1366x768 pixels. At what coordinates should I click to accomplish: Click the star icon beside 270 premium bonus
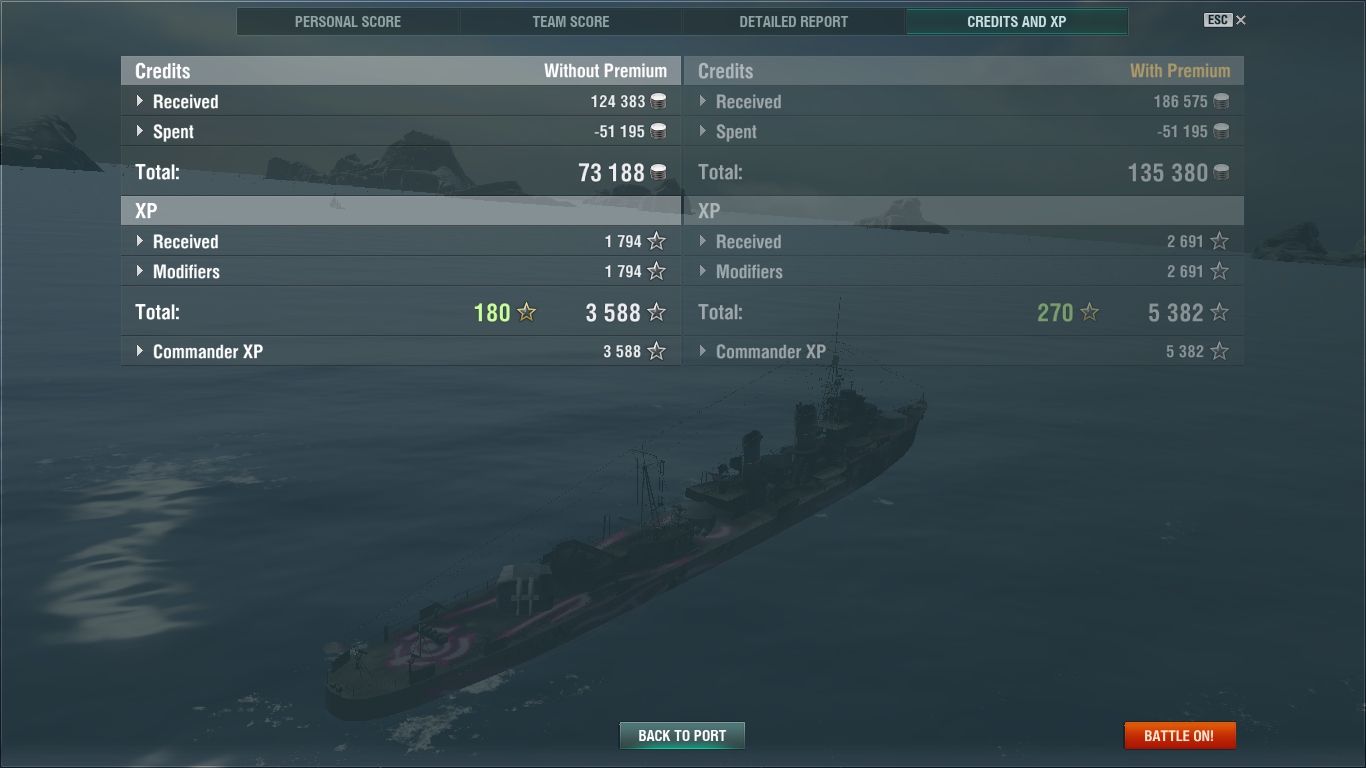coord(1089,312)
